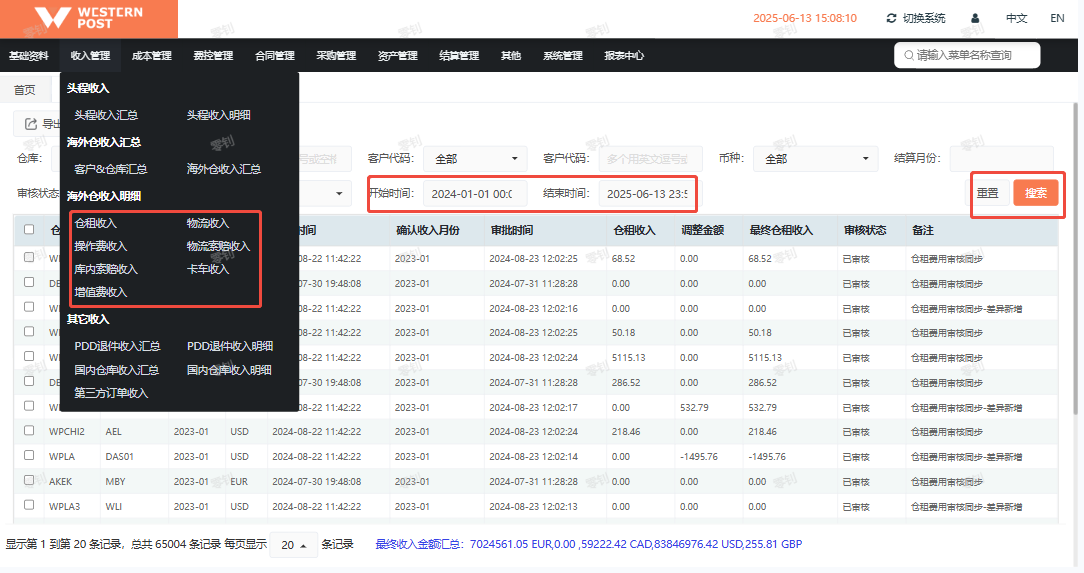Open the 审核状态 dropdown arrow
The height and width of the screenshot is (573, 1084).
[x=339, y=194]
